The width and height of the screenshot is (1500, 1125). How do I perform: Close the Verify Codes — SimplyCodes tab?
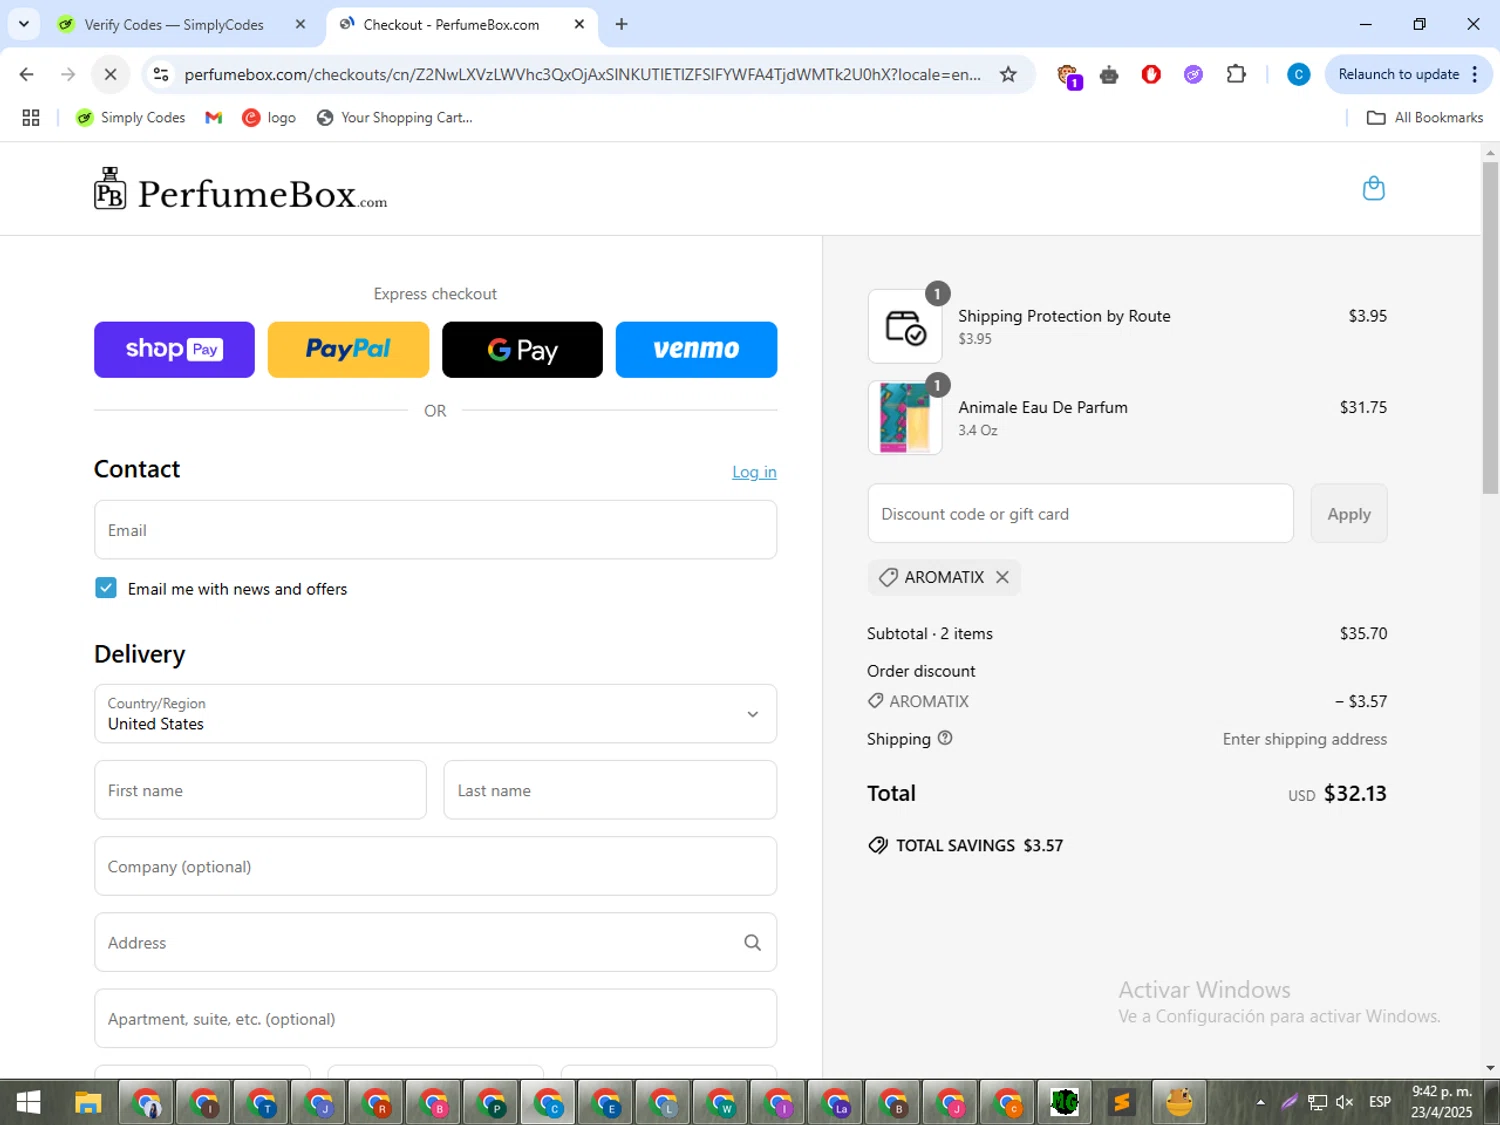click(x=300, y=24)
